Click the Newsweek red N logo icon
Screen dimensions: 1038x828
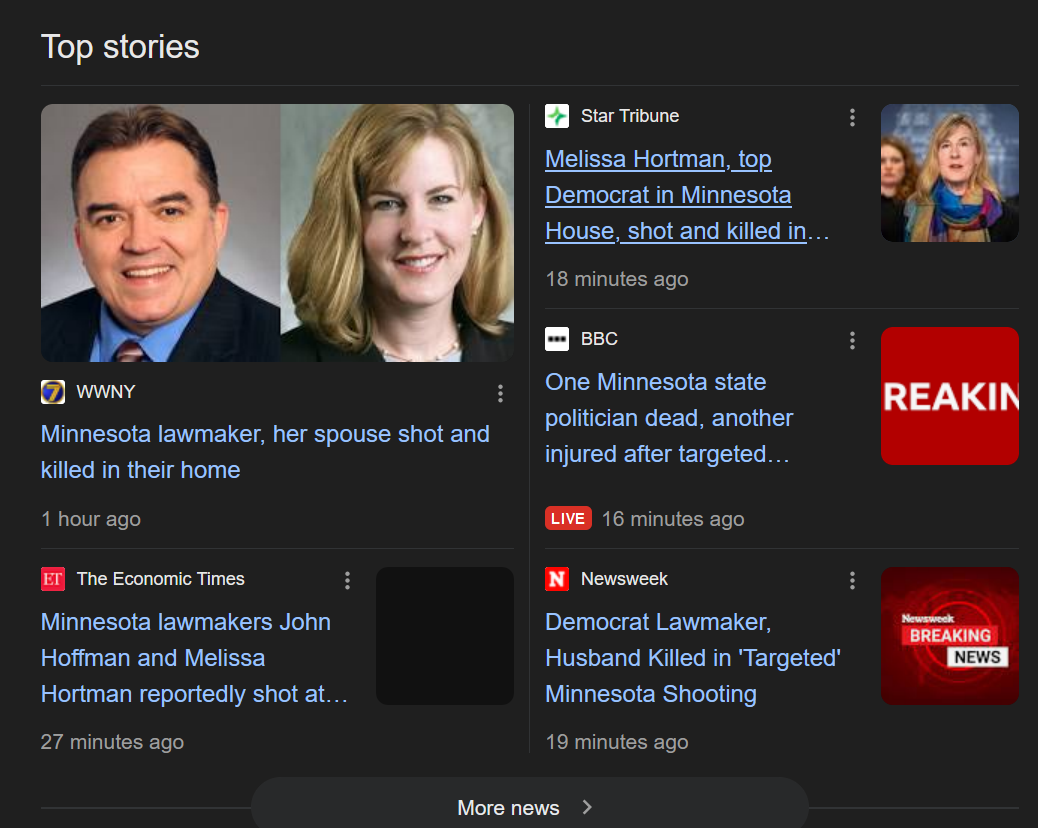(557, 579)
